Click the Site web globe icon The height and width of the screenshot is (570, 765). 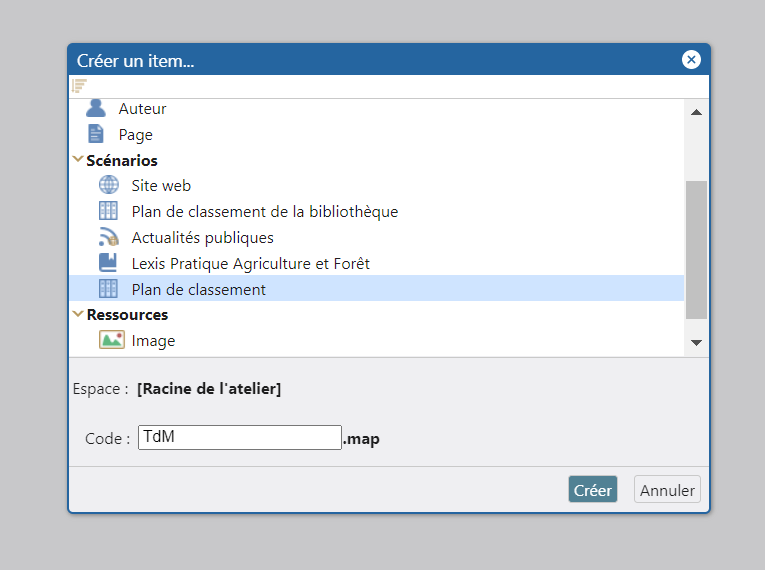(108, 185)
